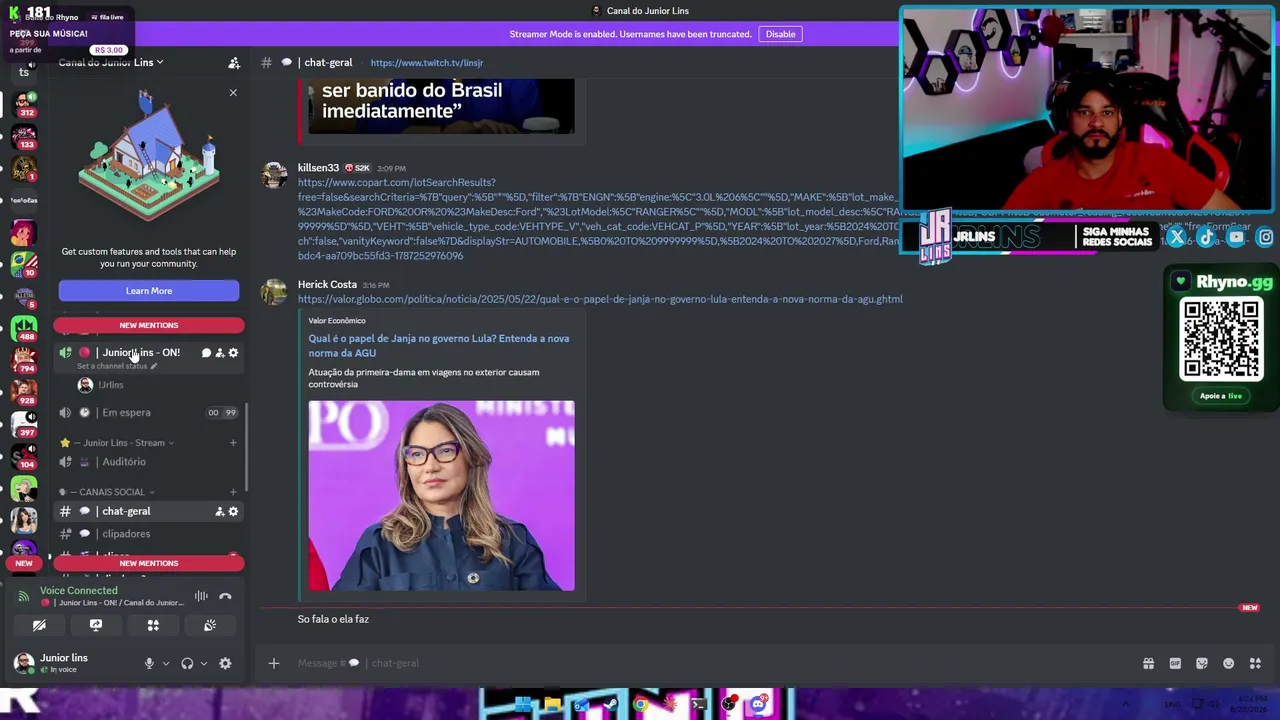Disable Streamer Mode
This screenshot has height=720, width=1280.
click(780, 34)
